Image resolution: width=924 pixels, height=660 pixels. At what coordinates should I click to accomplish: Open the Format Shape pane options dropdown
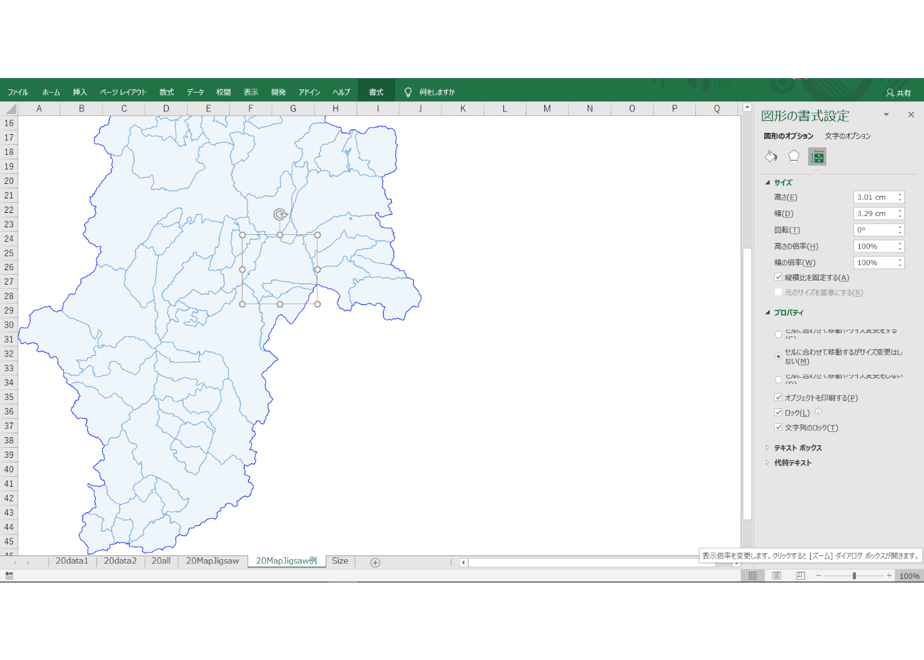pos(886,115)
